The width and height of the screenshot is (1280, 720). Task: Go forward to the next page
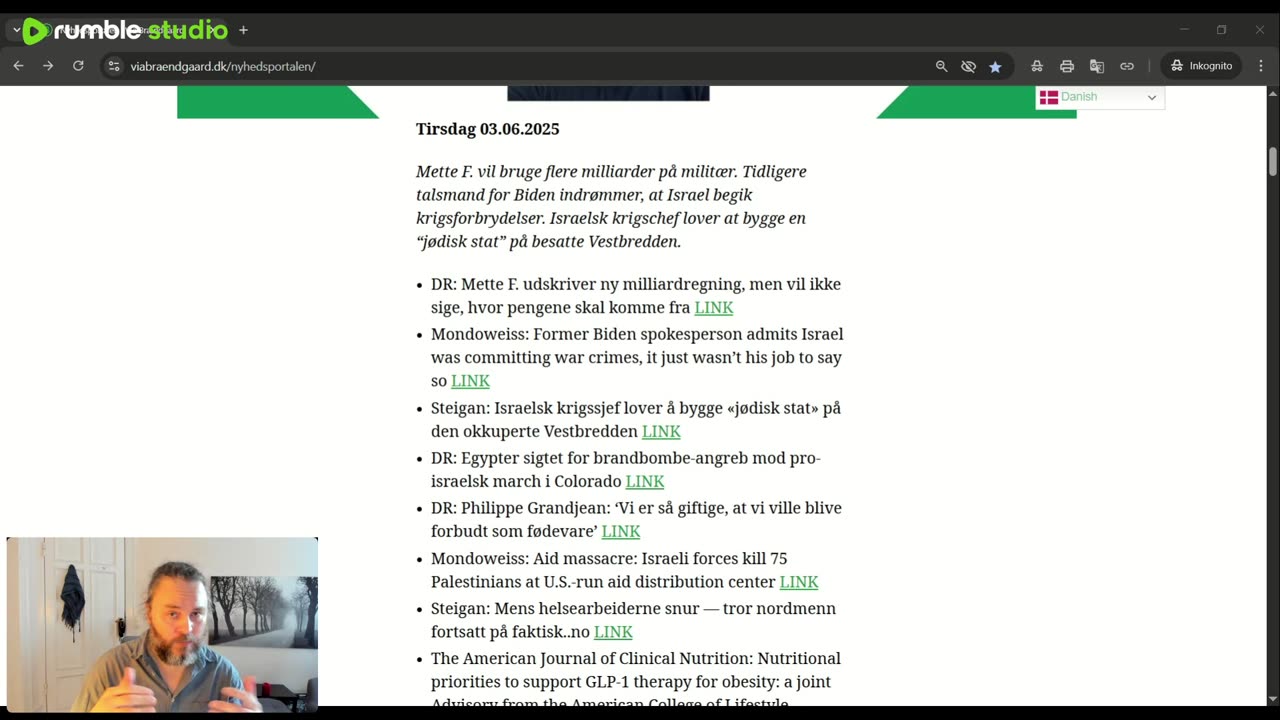pyautogui.click(x=48, y=66)
